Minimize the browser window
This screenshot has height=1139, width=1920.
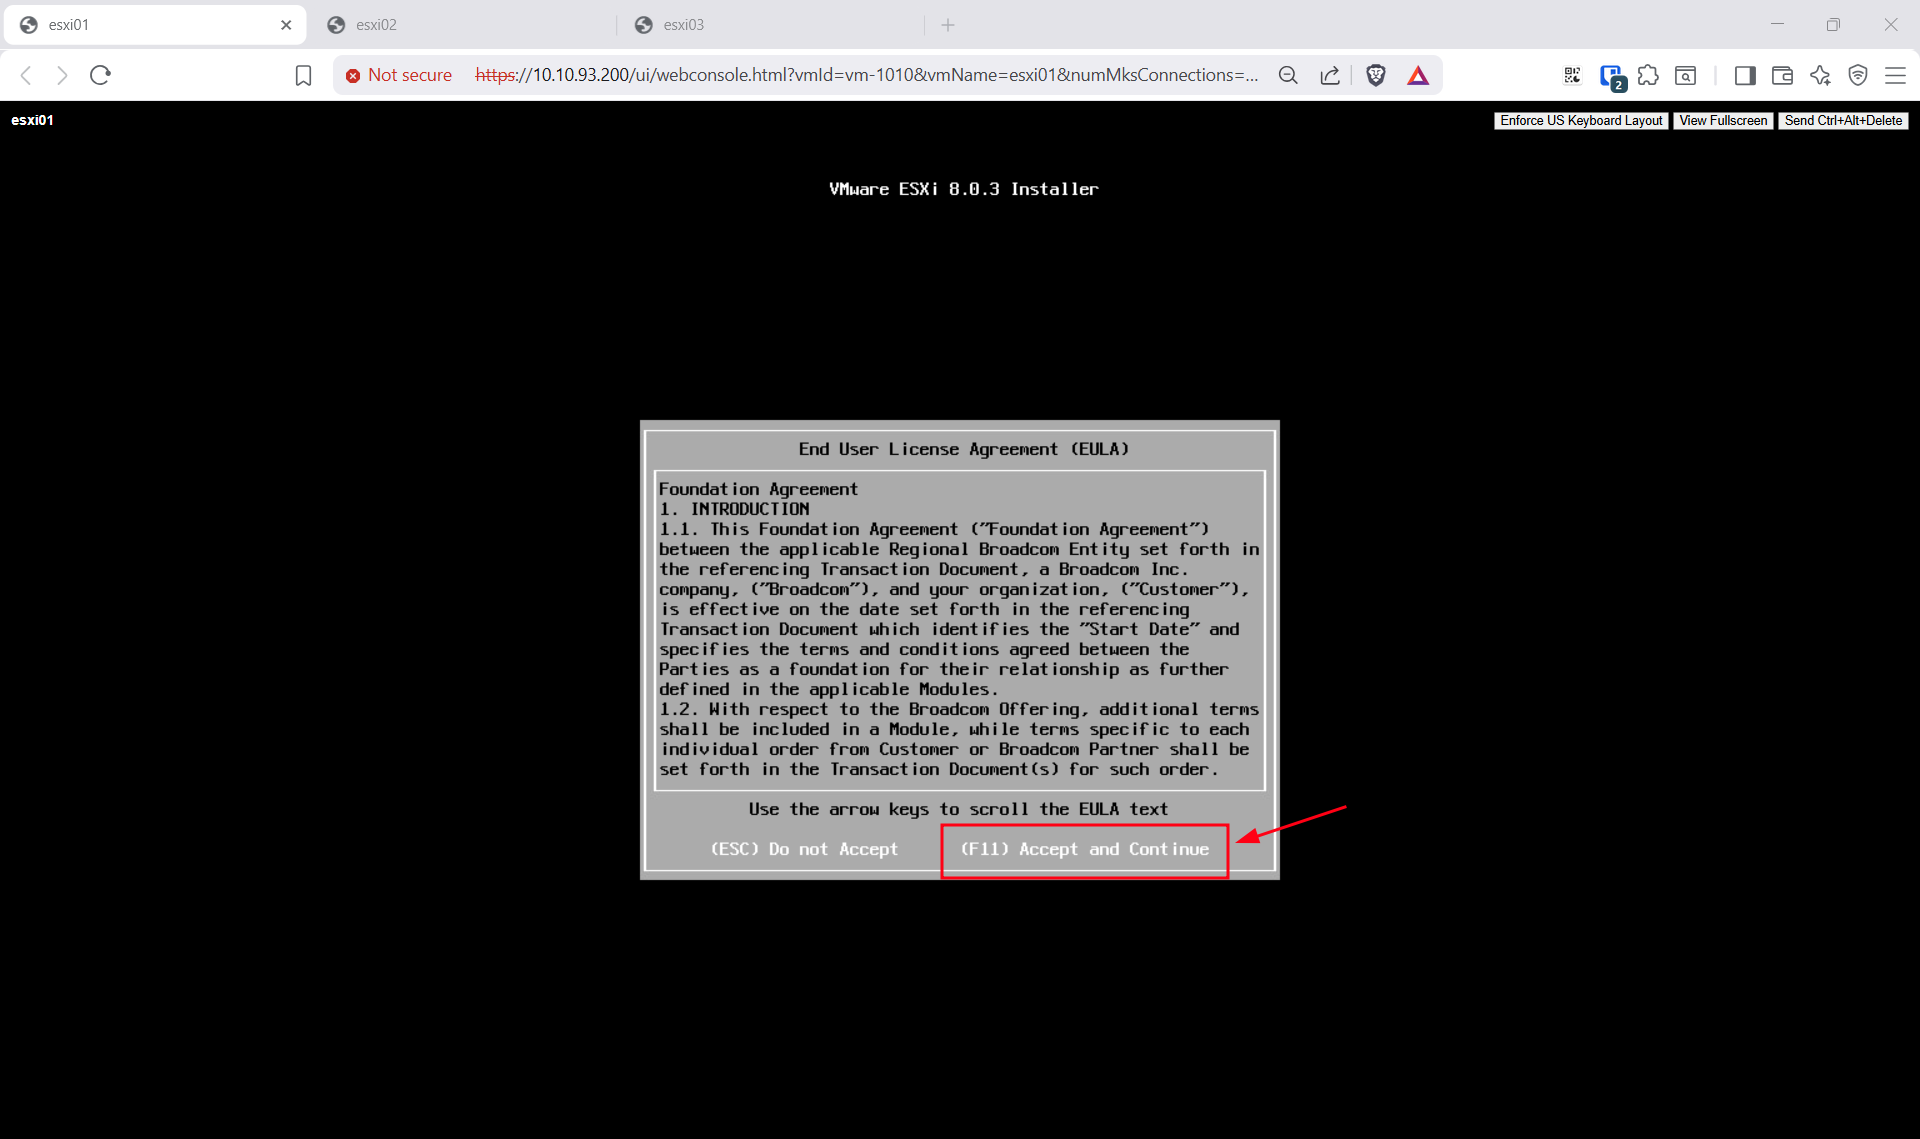tap(1777, 25)
